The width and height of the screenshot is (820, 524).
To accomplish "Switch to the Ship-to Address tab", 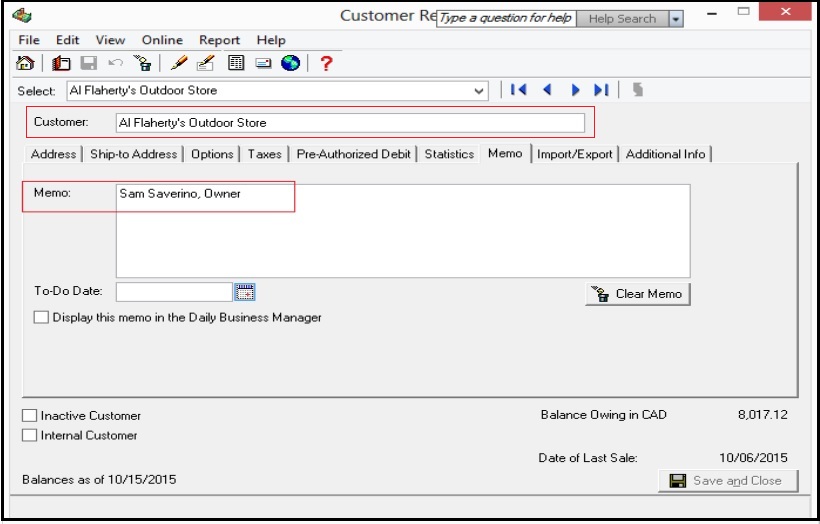I will point(133,154).
